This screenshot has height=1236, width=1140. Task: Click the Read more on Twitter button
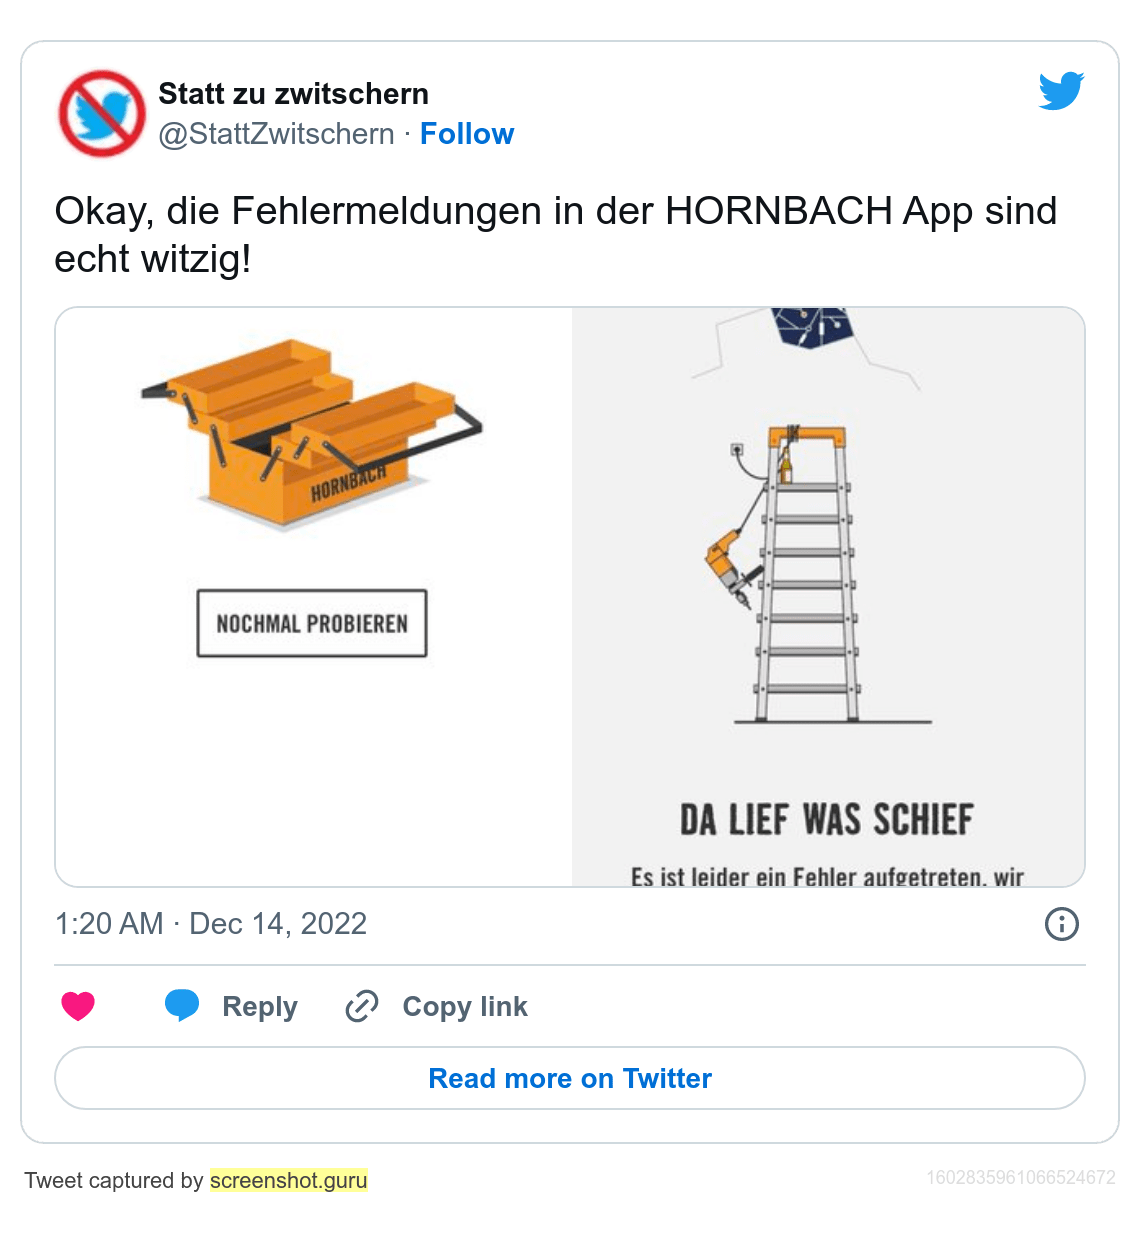tap(570, 1078)
